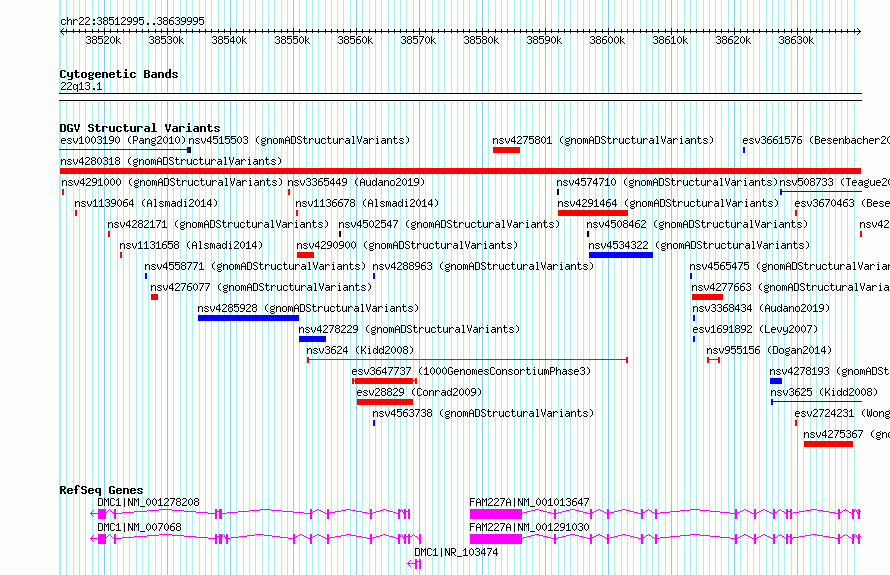Open the esv1003190 (Pang2010) label
Viewport: 890px width, 575px height.
pyautogui.click(x=123, y=140)
